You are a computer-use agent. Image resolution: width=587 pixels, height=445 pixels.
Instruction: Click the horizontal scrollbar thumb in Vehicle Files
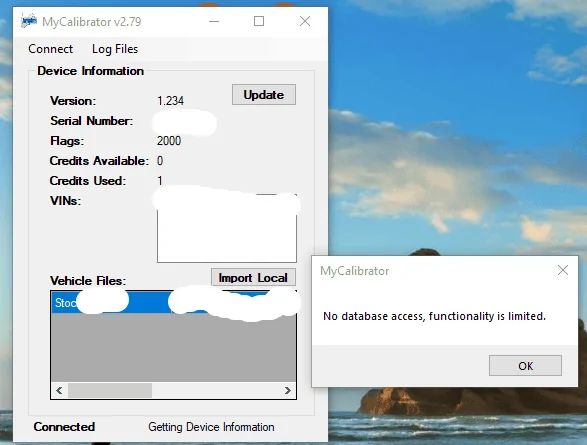coord(110,390)
